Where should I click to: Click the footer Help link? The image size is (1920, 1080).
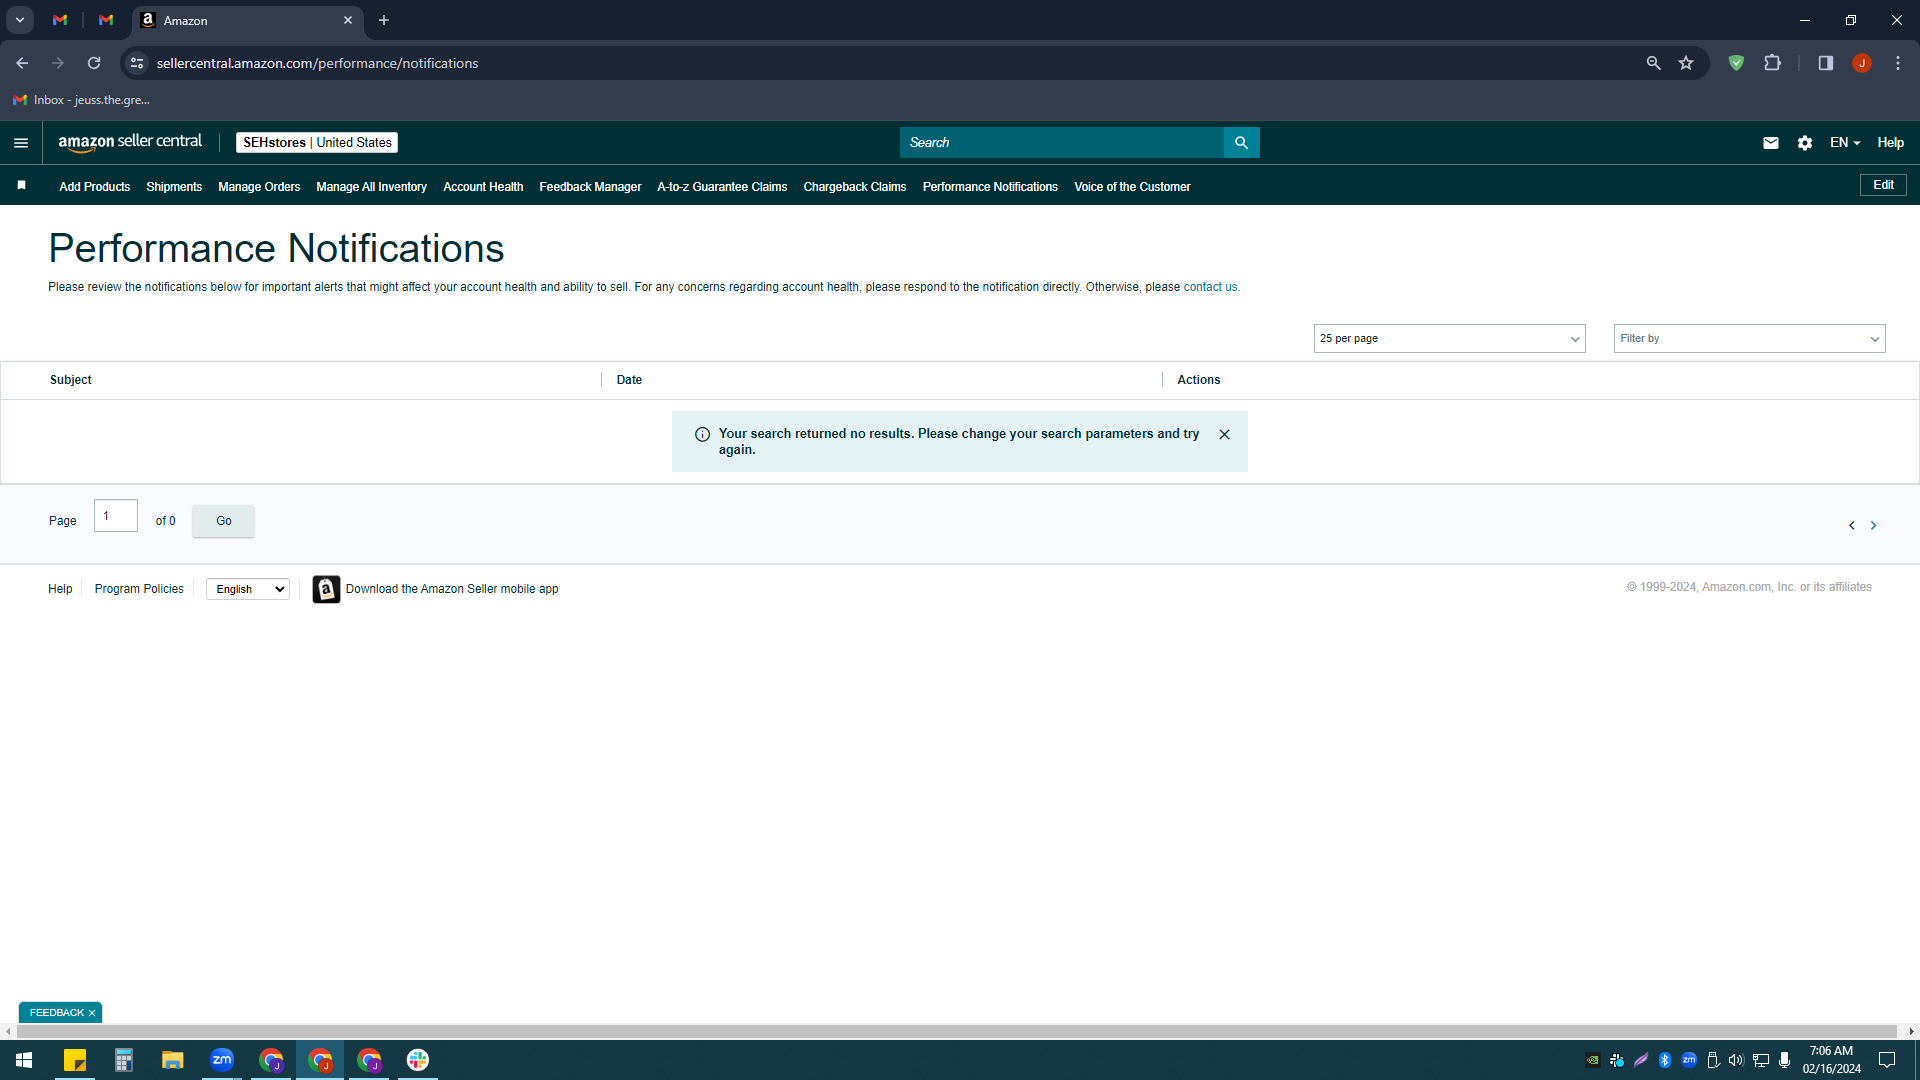point(60,589)
